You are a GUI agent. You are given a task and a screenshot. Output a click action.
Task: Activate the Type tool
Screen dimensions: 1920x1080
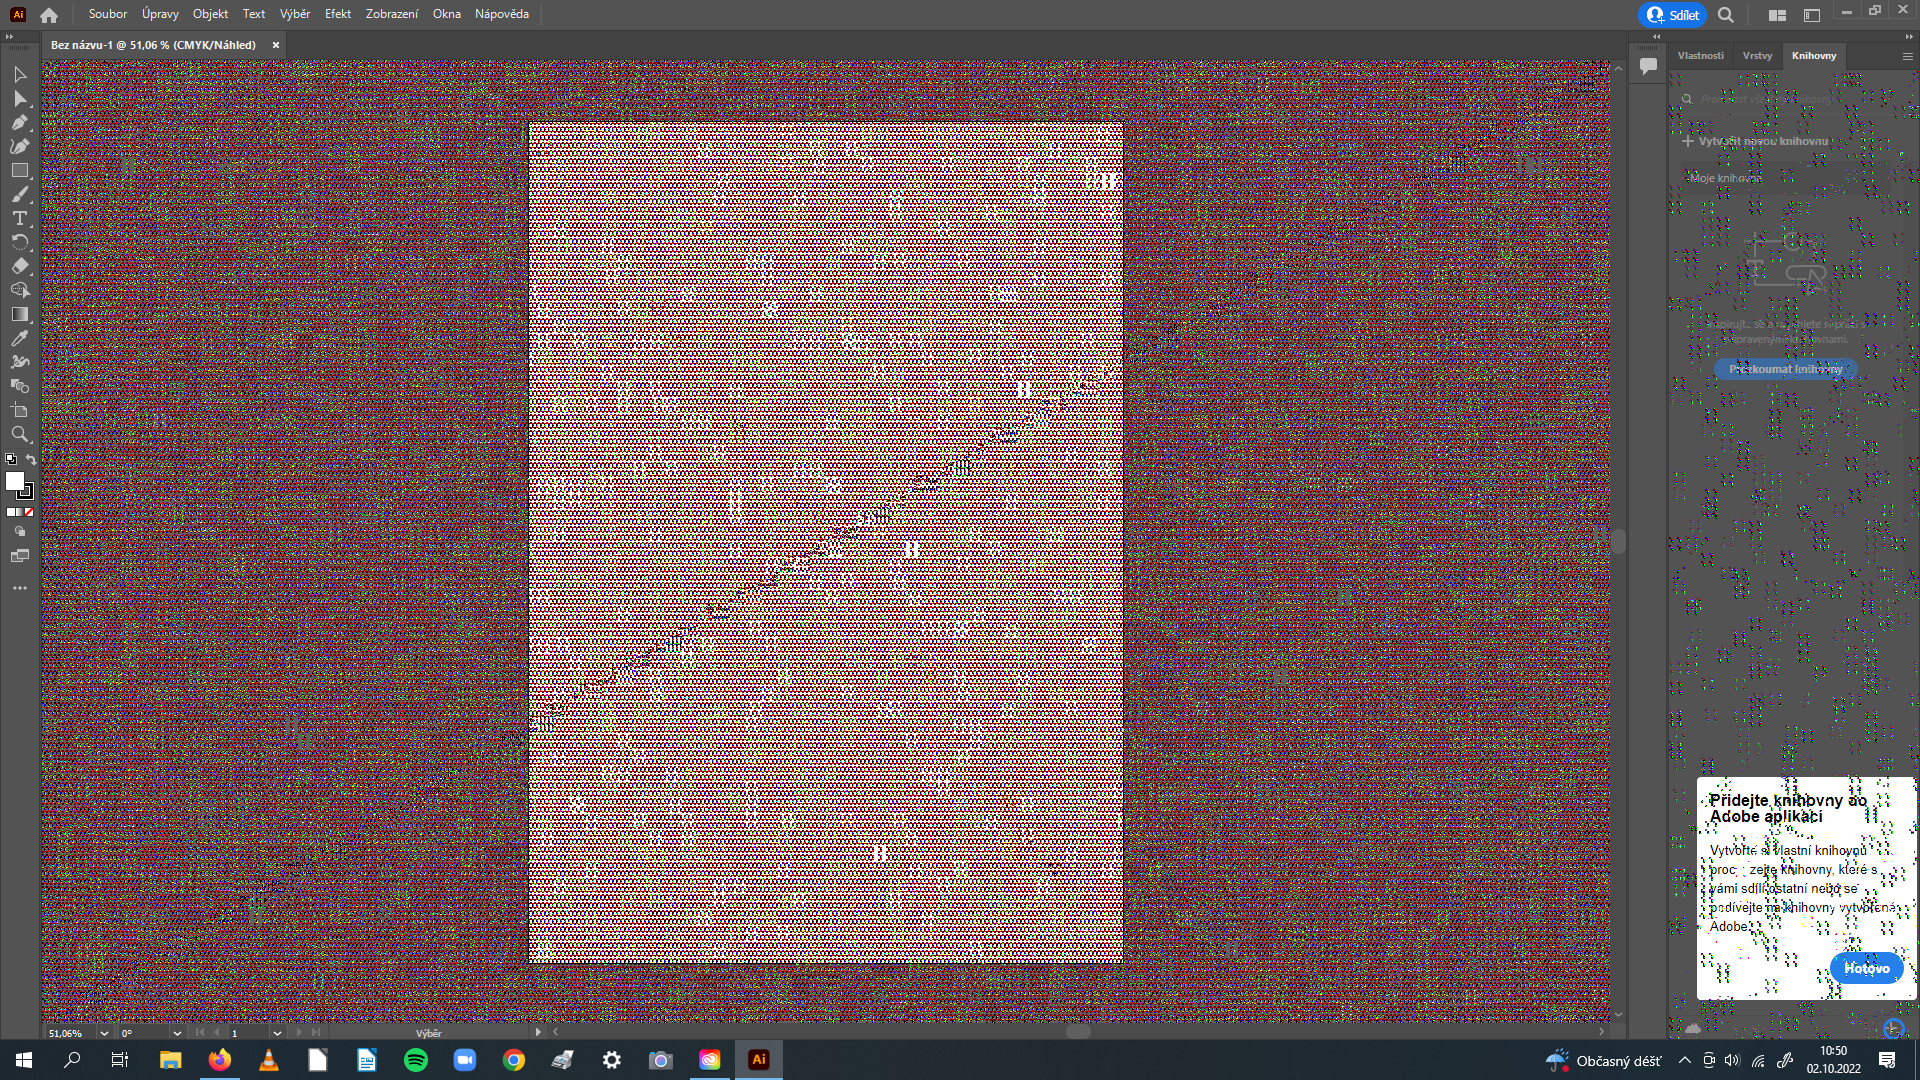[x=20, y=218]
